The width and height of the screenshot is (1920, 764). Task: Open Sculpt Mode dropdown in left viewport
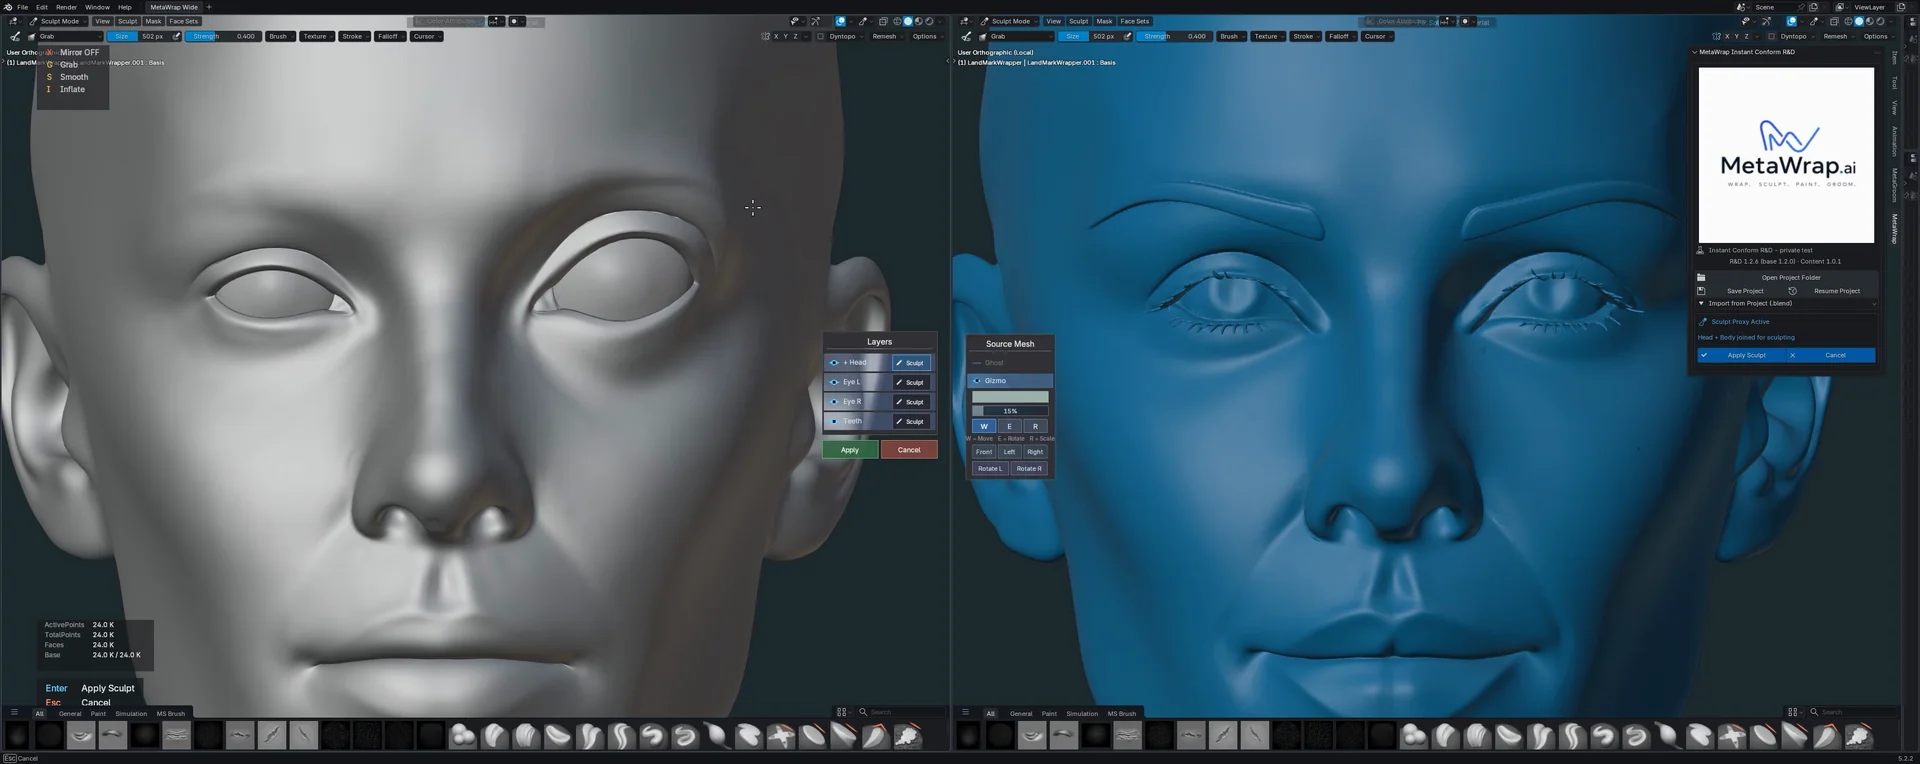click(x=59, y=21)
